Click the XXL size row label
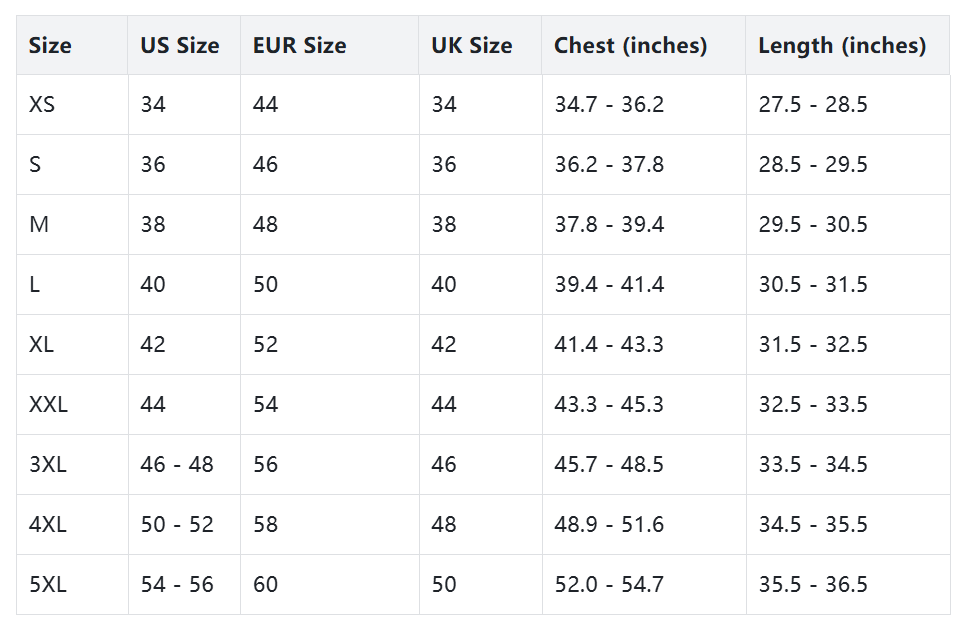This screenshot has width=968, height=629. (x=48, y=405)
